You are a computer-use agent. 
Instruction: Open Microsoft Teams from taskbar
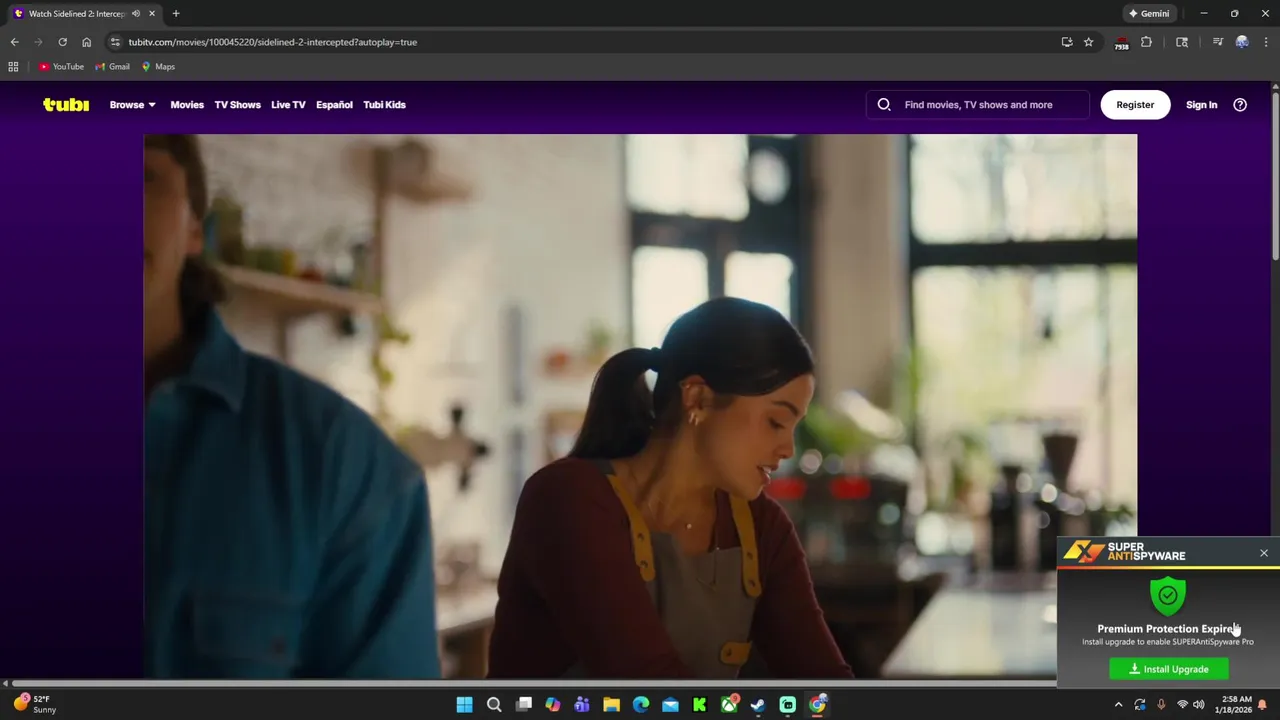[582, 705]
